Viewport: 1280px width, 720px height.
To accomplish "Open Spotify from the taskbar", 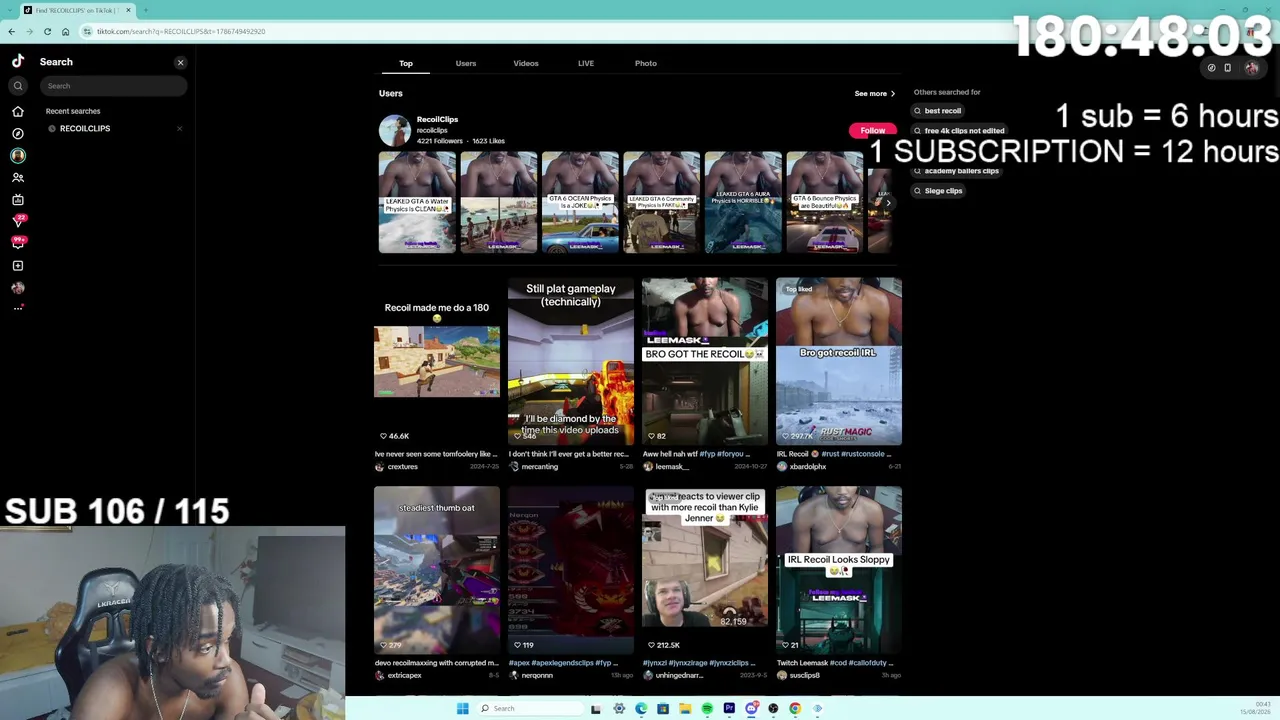I will [707, 708].
